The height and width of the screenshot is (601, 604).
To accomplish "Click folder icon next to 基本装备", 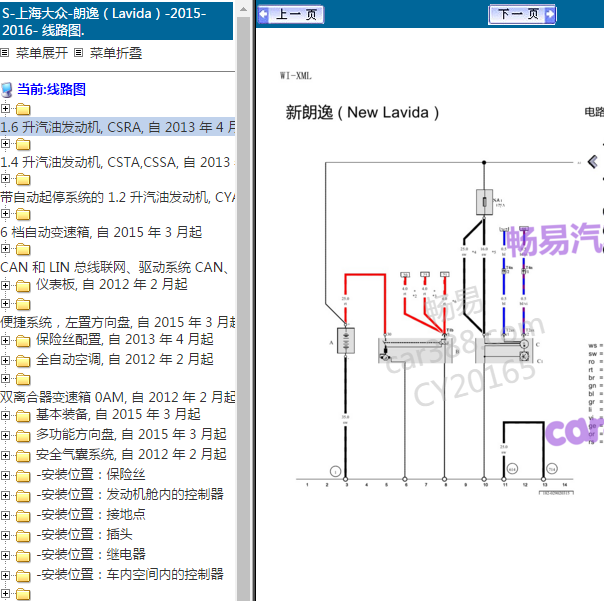I will tap(23, 416).
